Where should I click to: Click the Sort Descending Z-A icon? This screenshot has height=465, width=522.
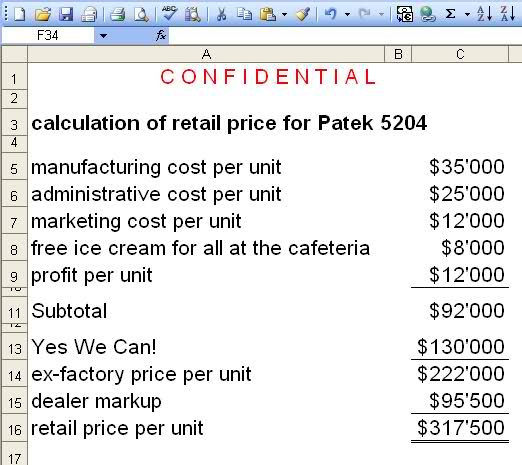(508, 14)
